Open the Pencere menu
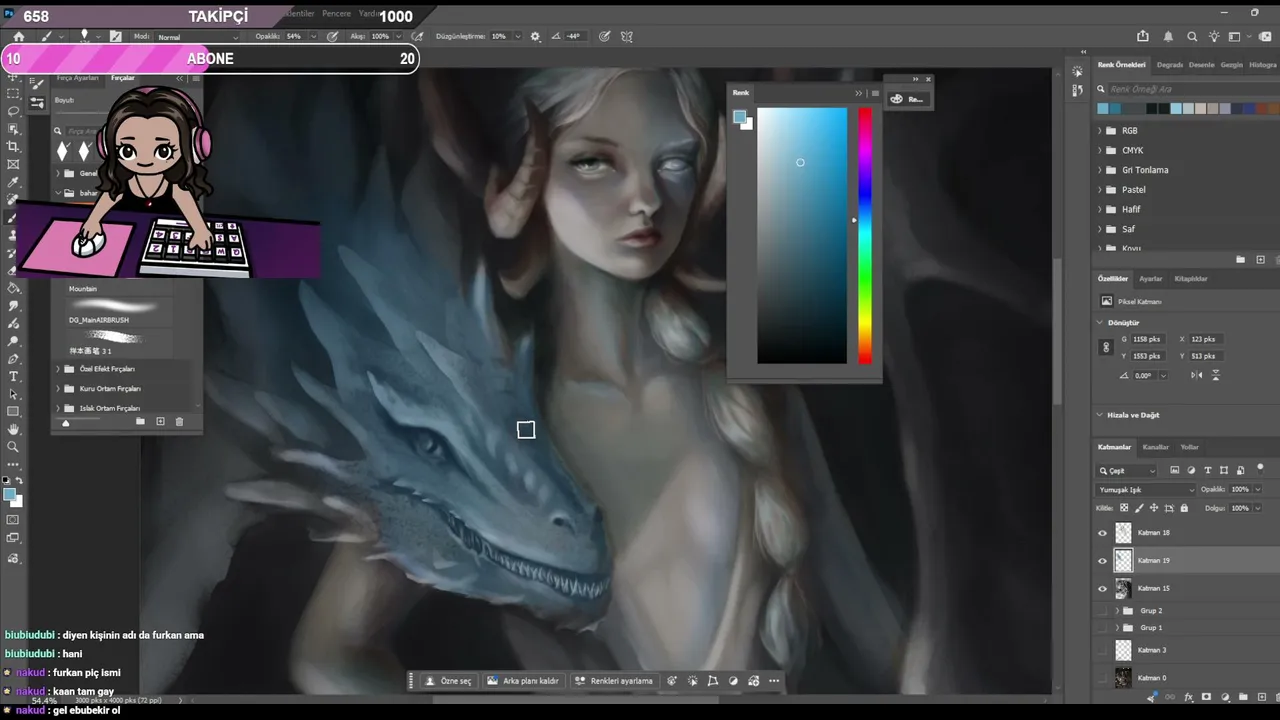 (x=336, y=14)
